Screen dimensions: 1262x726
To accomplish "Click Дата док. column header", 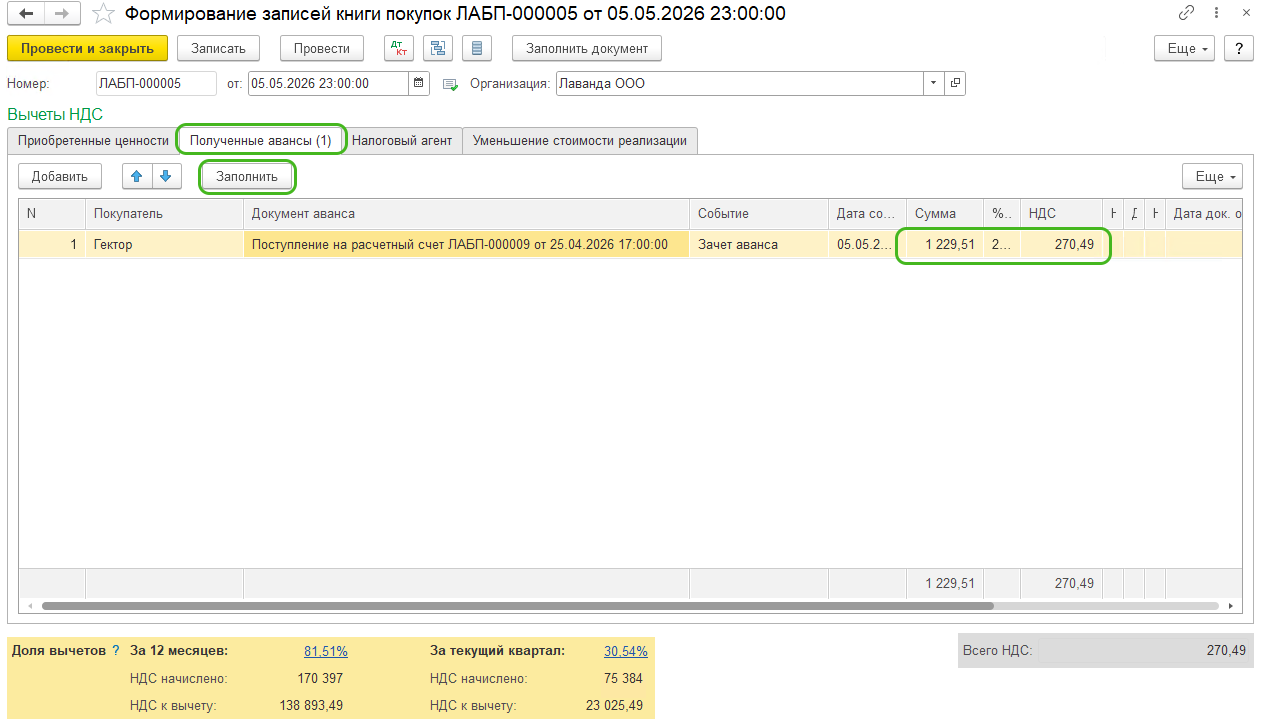I will (1204, 213).
